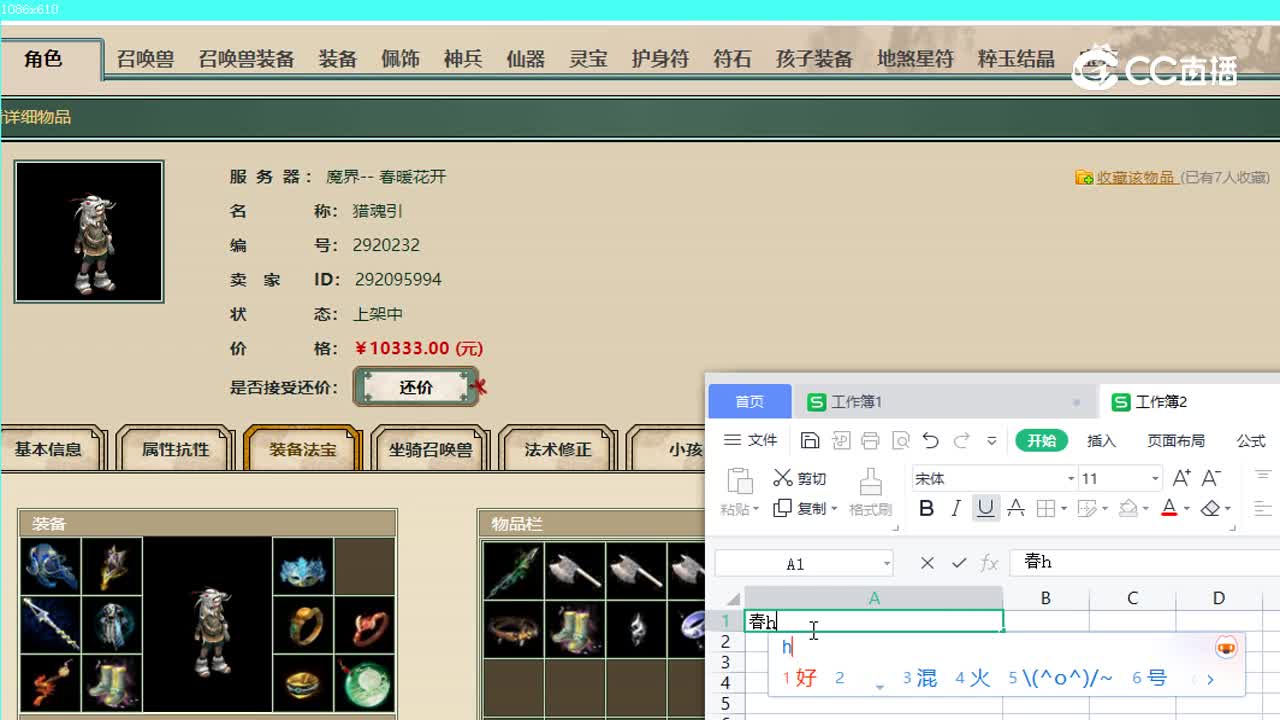Screen dimensions: 1280x720
Task: Click the Paste (粘贴) clipboard icon
Action: click(x=739, y=481)
